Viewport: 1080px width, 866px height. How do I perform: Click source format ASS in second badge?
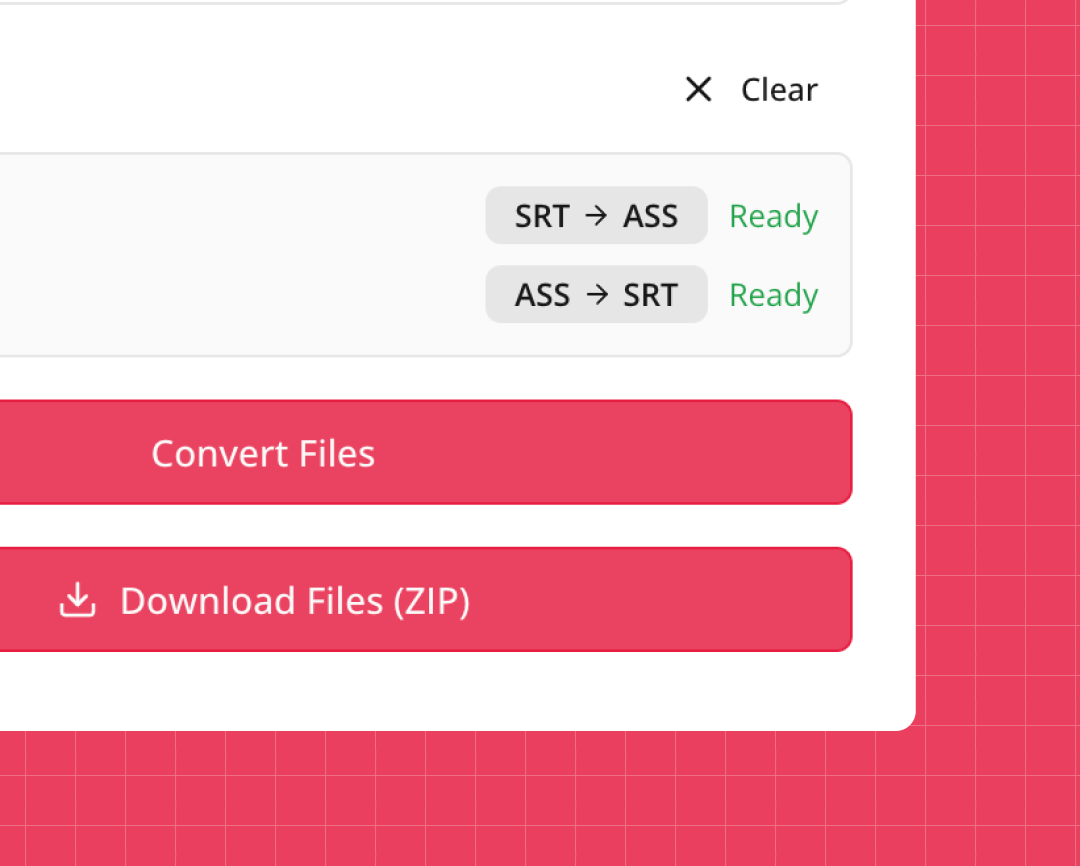point(542,295)
